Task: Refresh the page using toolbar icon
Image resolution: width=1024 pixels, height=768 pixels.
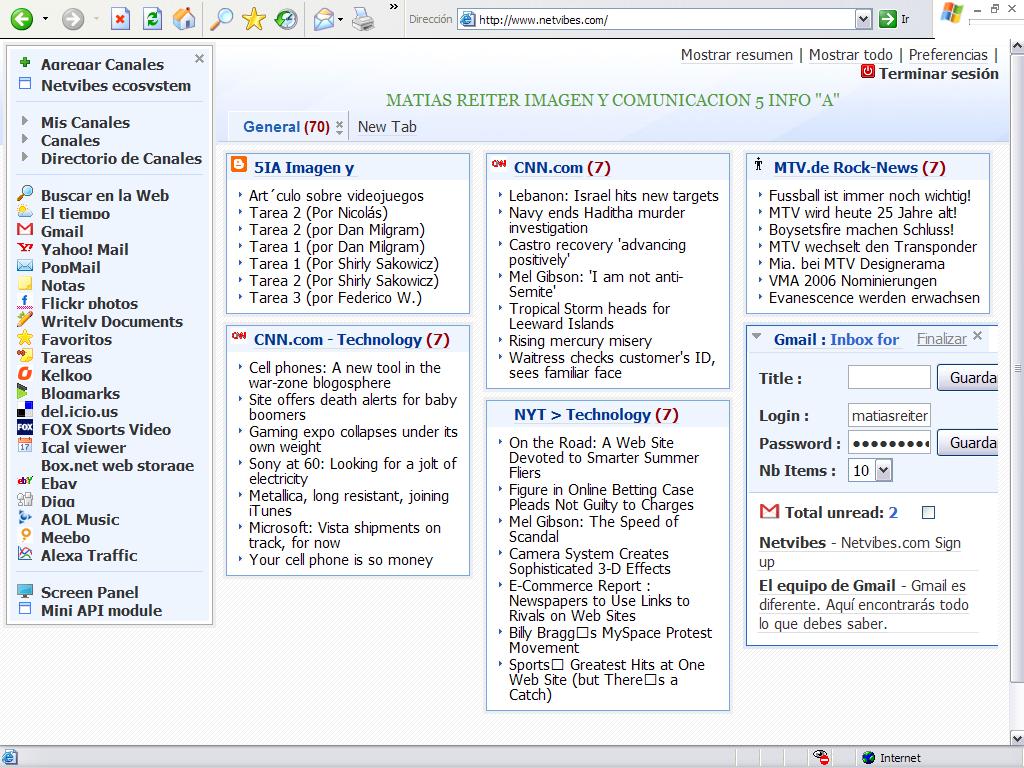Action: coord(152,19)
